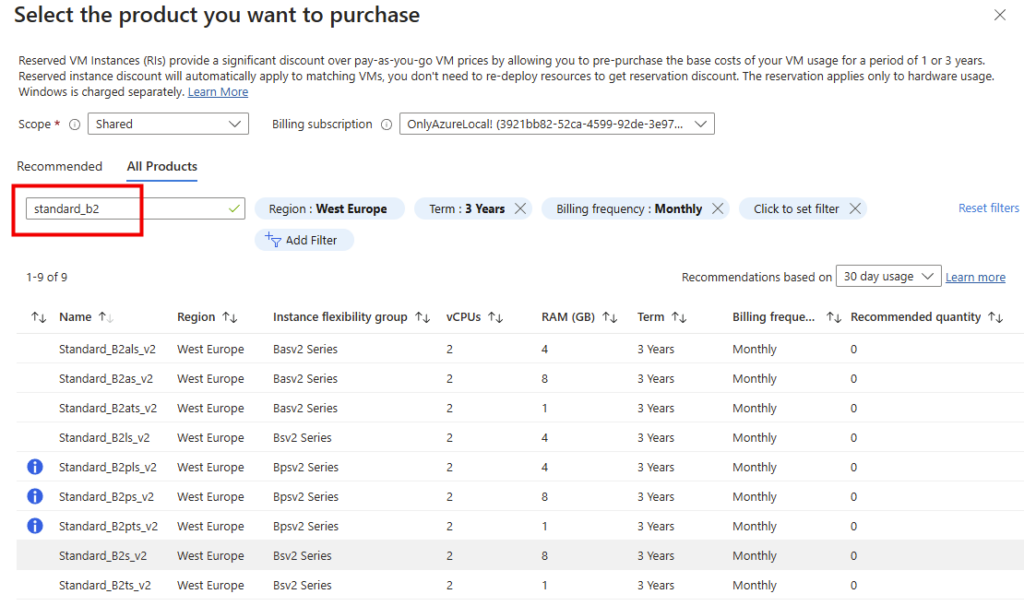1024x606 pixels.
Task: Remove the 'Click to set filter' pill
Action: point(855,208)
